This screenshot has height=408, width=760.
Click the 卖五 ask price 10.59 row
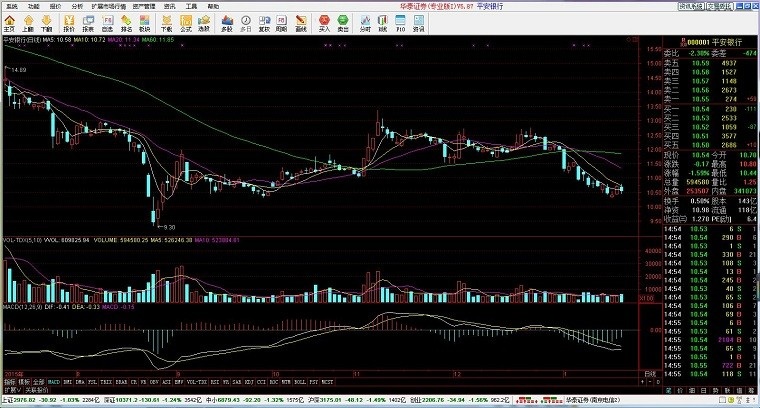[710, 63]
